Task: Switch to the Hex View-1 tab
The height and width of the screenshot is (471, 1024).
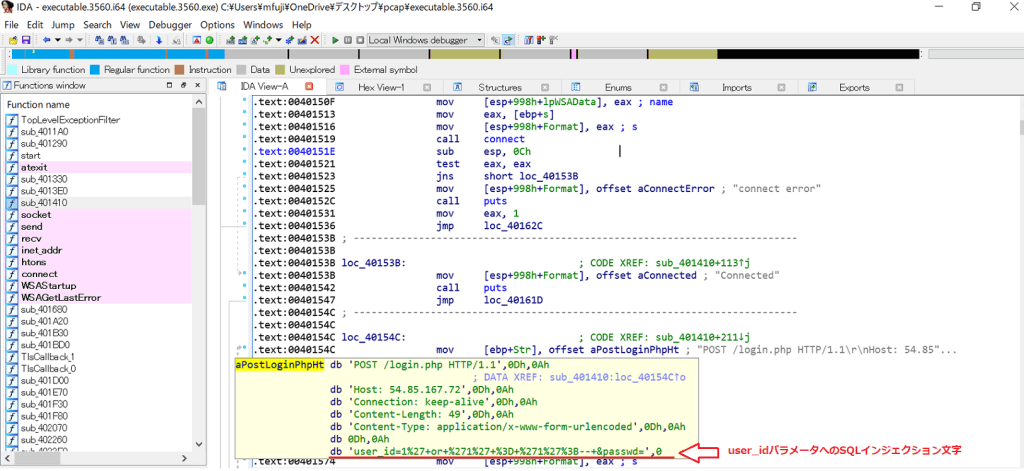Action: pos(380,88)
